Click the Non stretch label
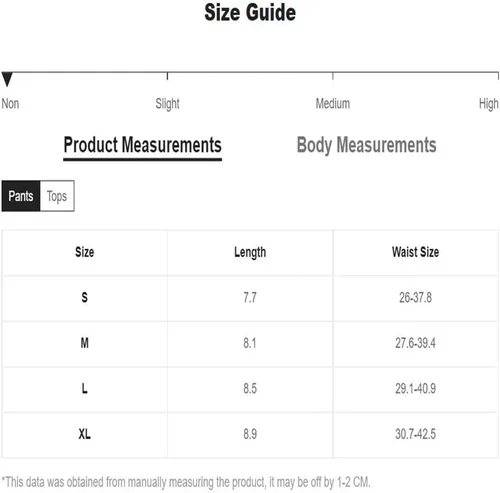Viewport: 500px width, 493px height. [10, 104]
